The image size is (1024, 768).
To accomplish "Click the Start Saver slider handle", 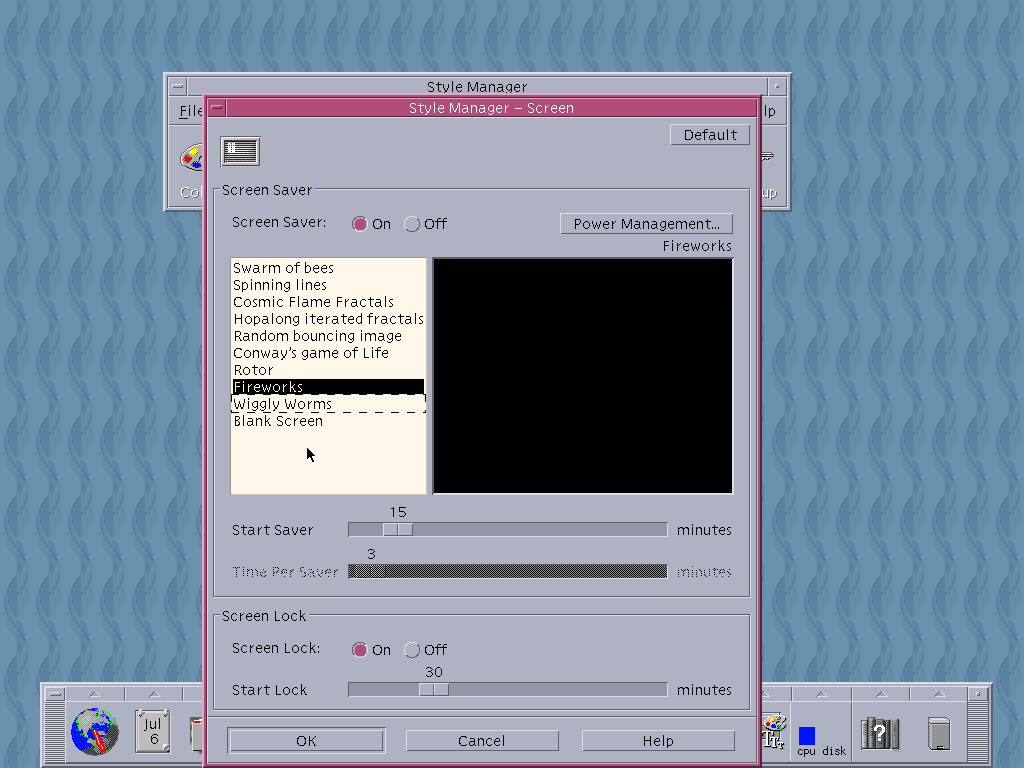I will coord(398,530).
